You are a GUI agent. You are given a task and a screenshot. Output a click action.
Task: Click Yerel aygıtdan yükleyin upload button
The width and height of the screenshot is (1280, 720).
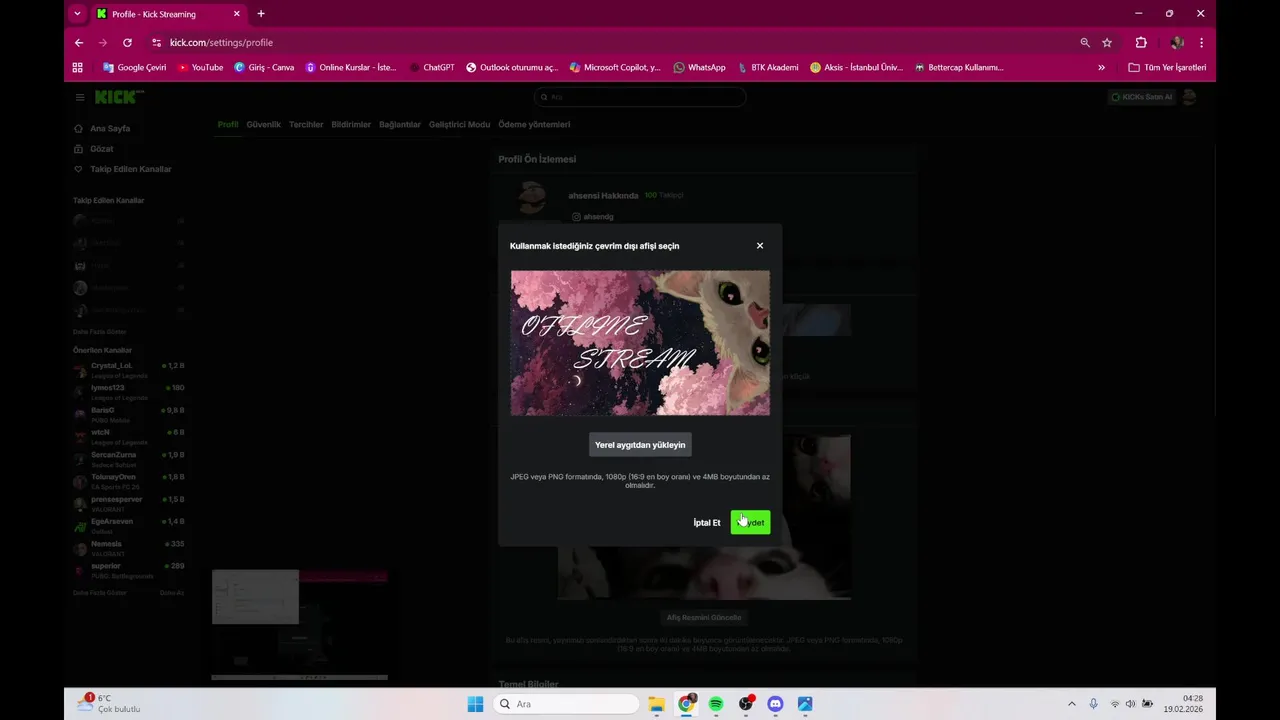tap(640, 445)
